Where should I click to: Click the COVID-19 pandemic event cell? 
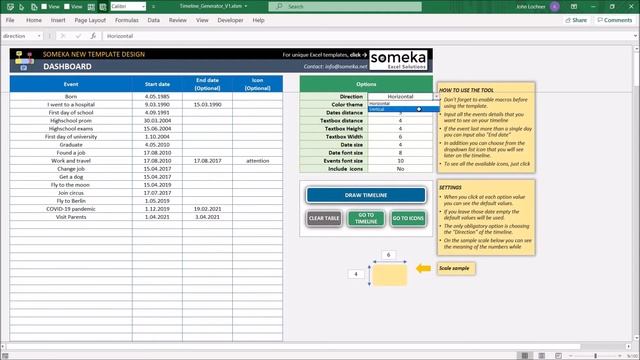pyautogui.click(x=71, y=209)
